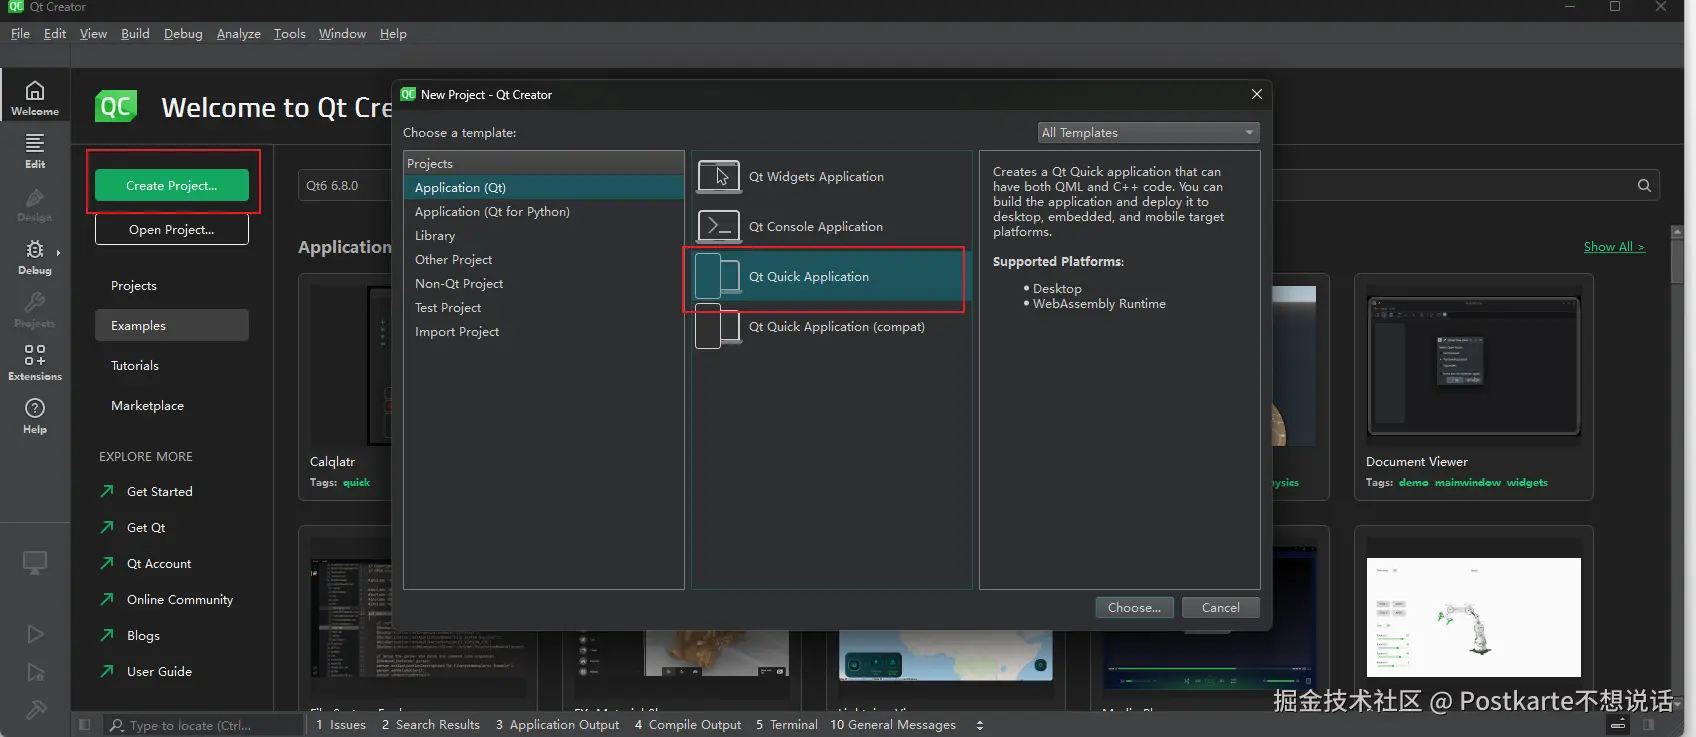Click the Online Community arrow icon
The height and width of the screenshot is (737, 1696).
click(x=107, y=599)
